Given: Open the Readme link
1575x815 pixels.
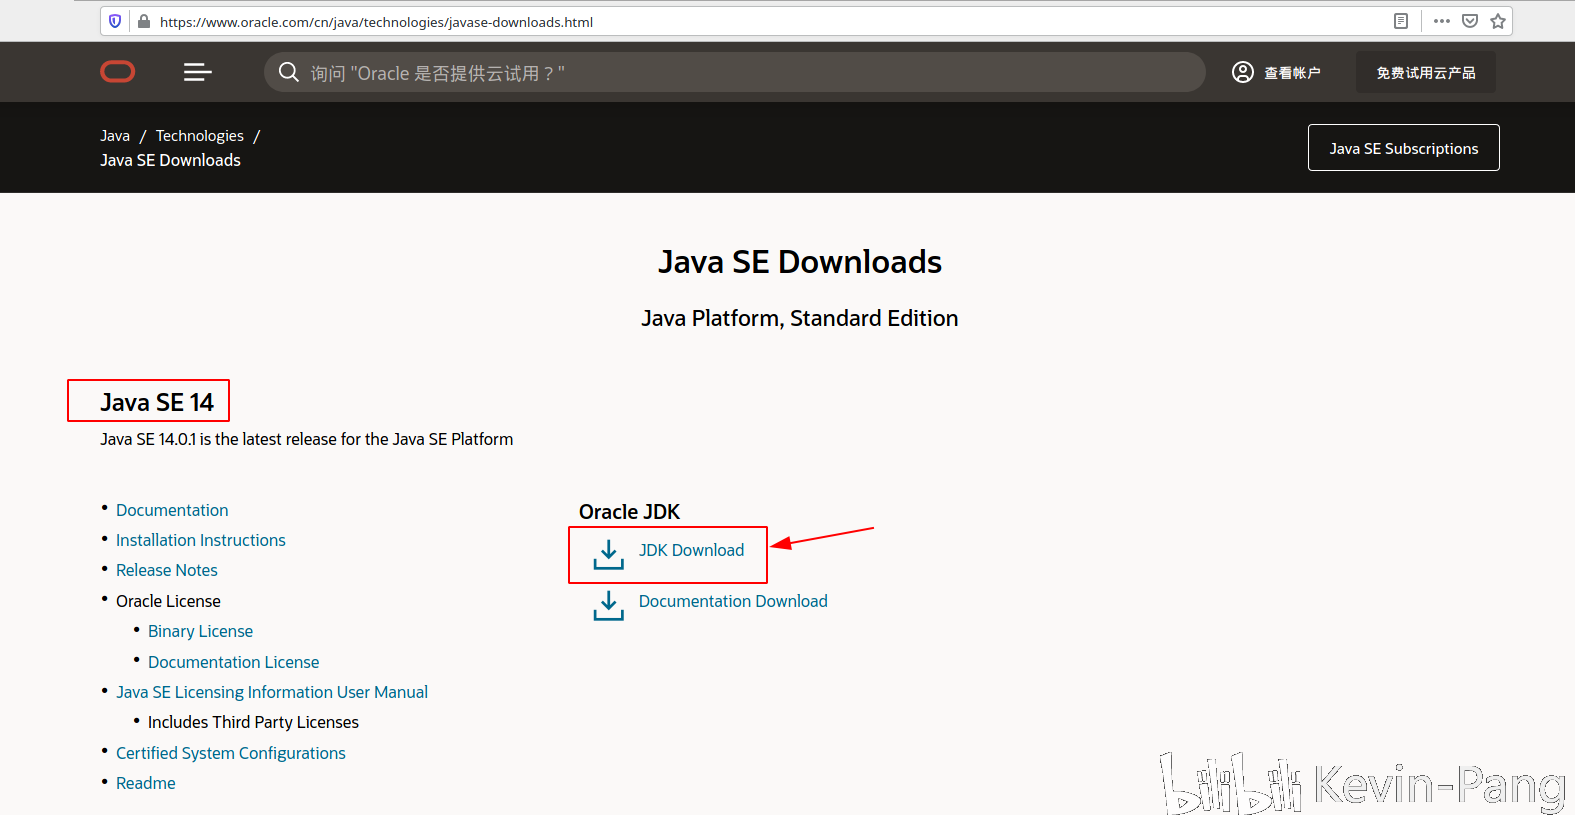Looking at the screenshot, I should (146, 783).
